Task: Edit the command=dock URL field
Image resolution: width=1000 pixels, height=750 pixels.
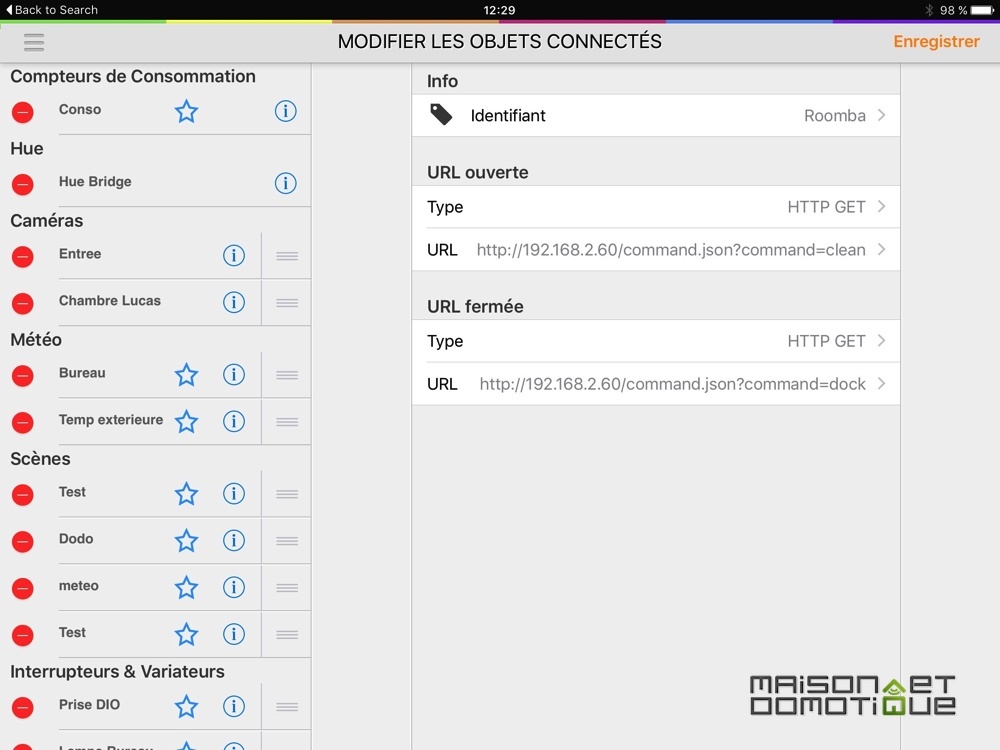Action: tap(656, 384)
